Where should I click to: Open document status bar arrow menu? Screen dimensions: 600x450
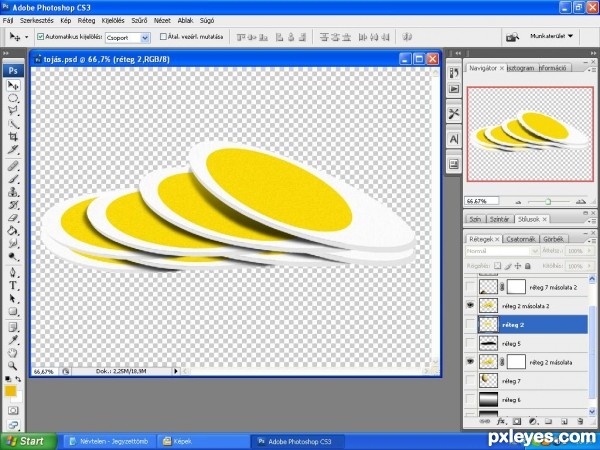176,371
